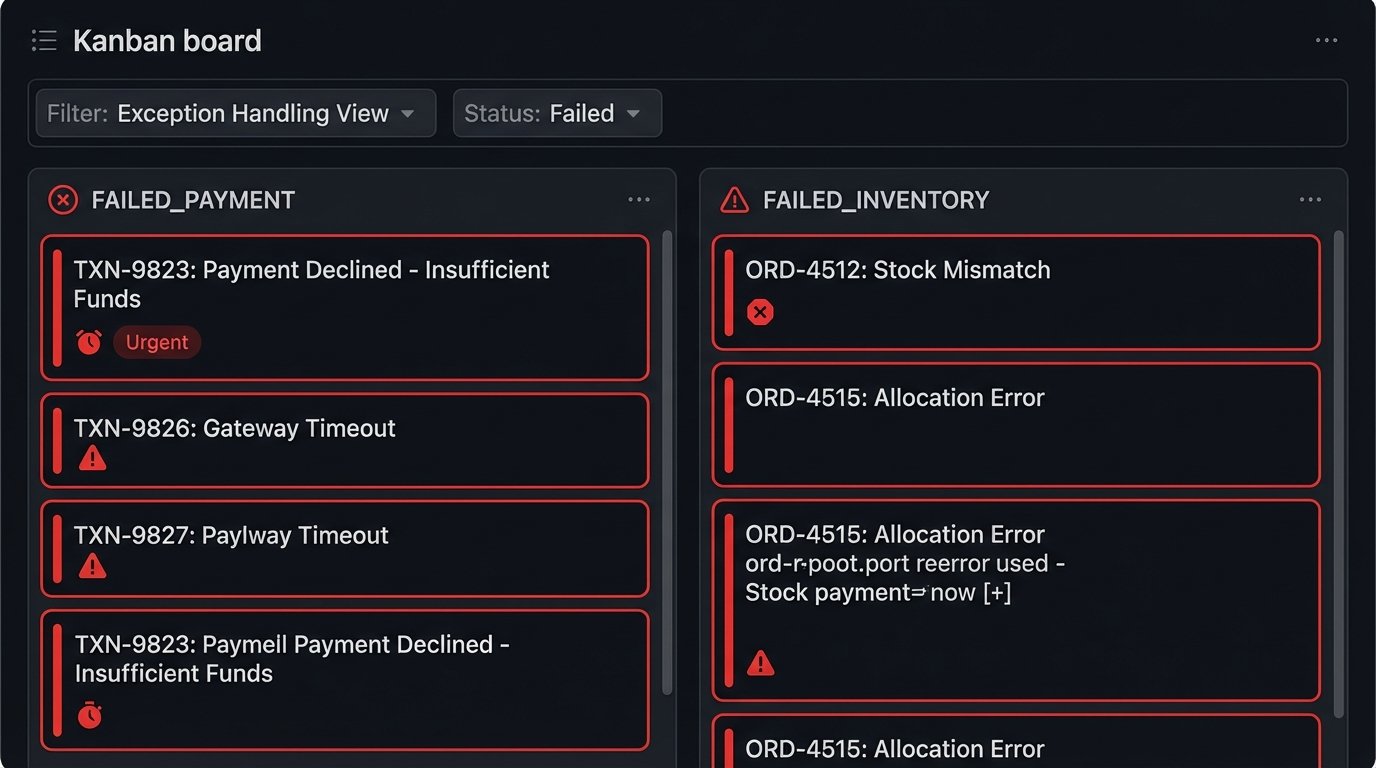1376x768 pixels.
Task: Click the Kanban board title
Action: tap(167, 40)
